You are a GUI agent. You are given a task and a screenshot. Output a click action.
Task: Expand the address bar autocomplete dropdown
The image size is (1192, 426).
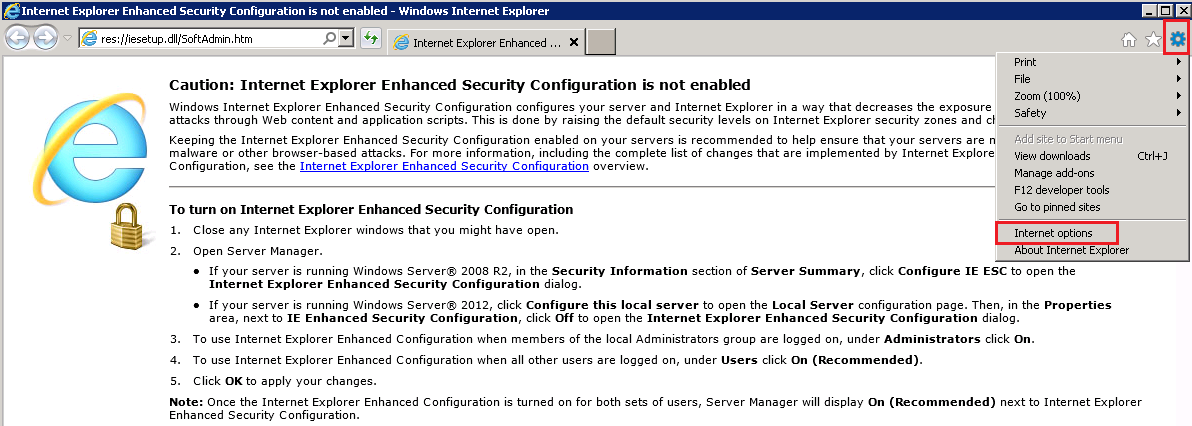tap(346, 38)
